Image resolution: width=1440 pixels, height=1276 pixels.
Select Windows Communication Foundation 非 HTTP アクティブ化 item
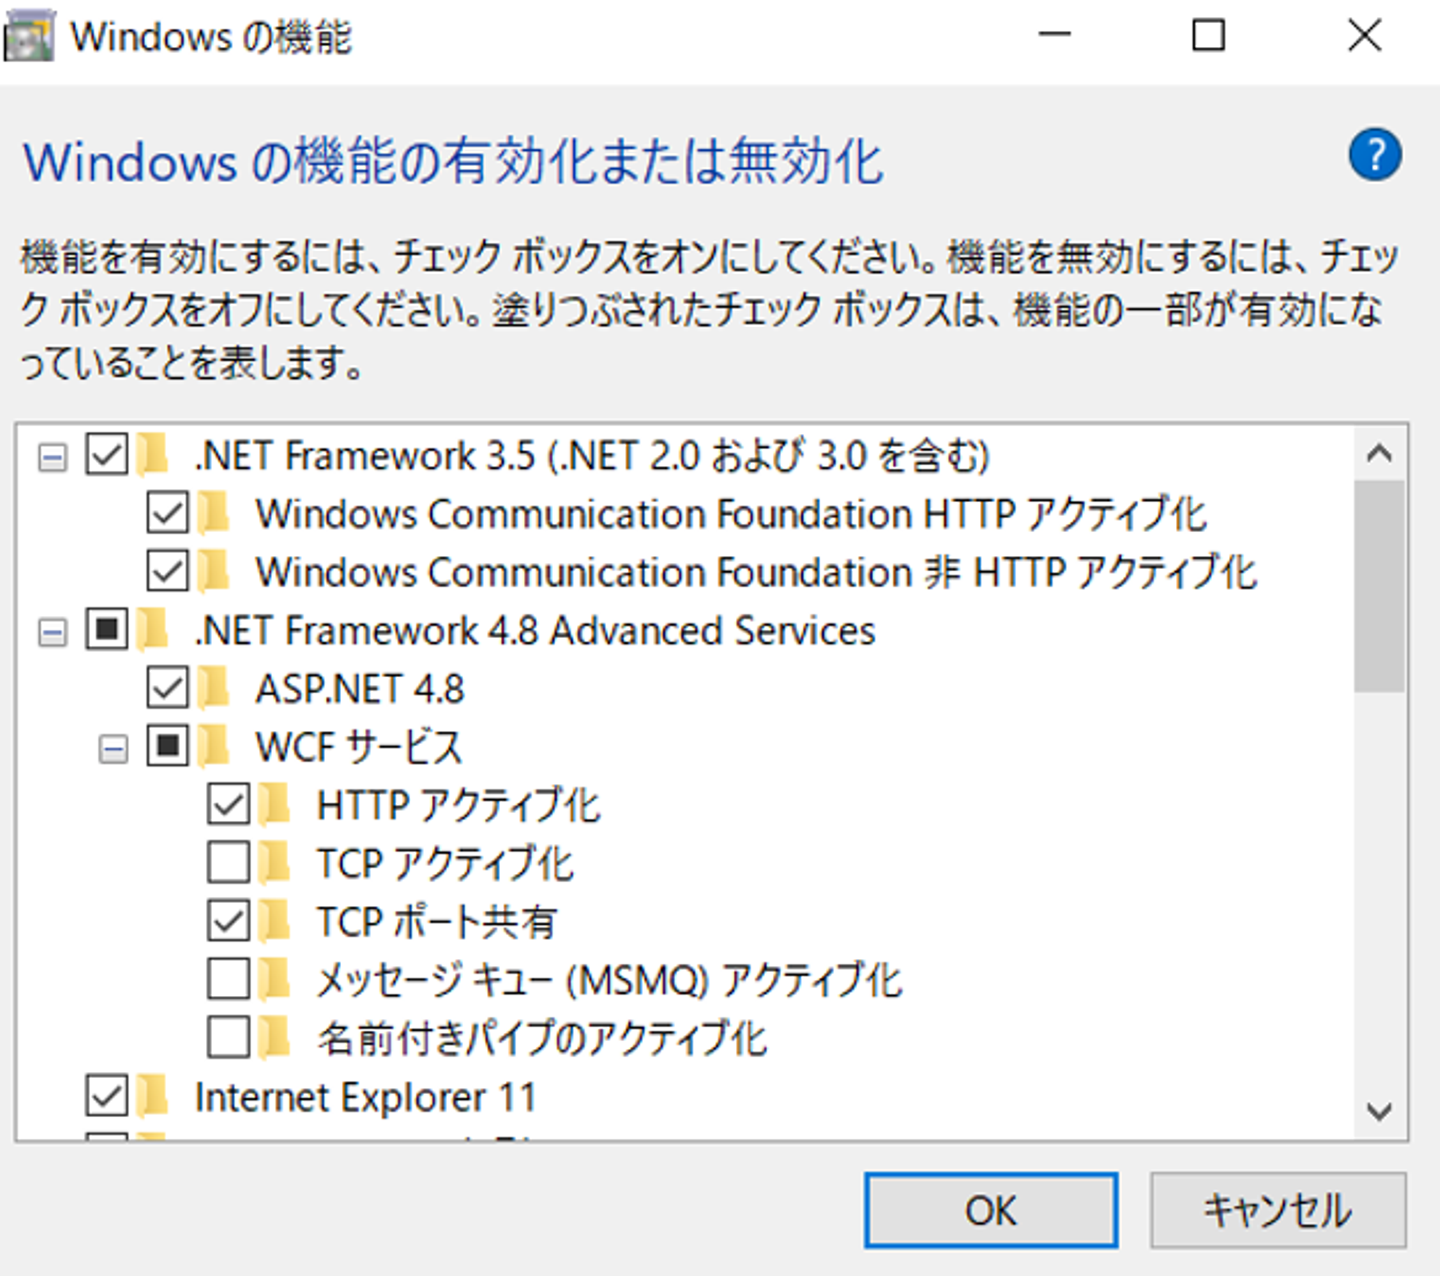pos(755,572)
